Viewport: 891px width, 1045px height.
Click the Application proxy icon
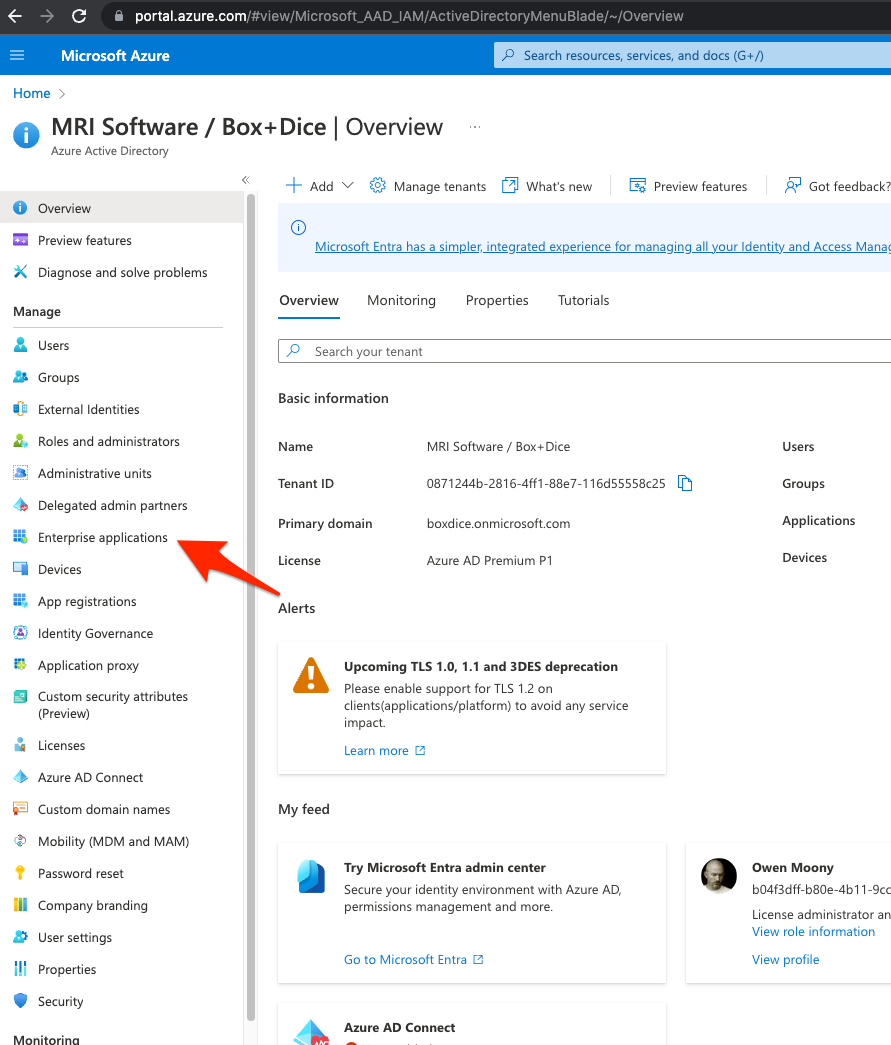coord(21,664)
